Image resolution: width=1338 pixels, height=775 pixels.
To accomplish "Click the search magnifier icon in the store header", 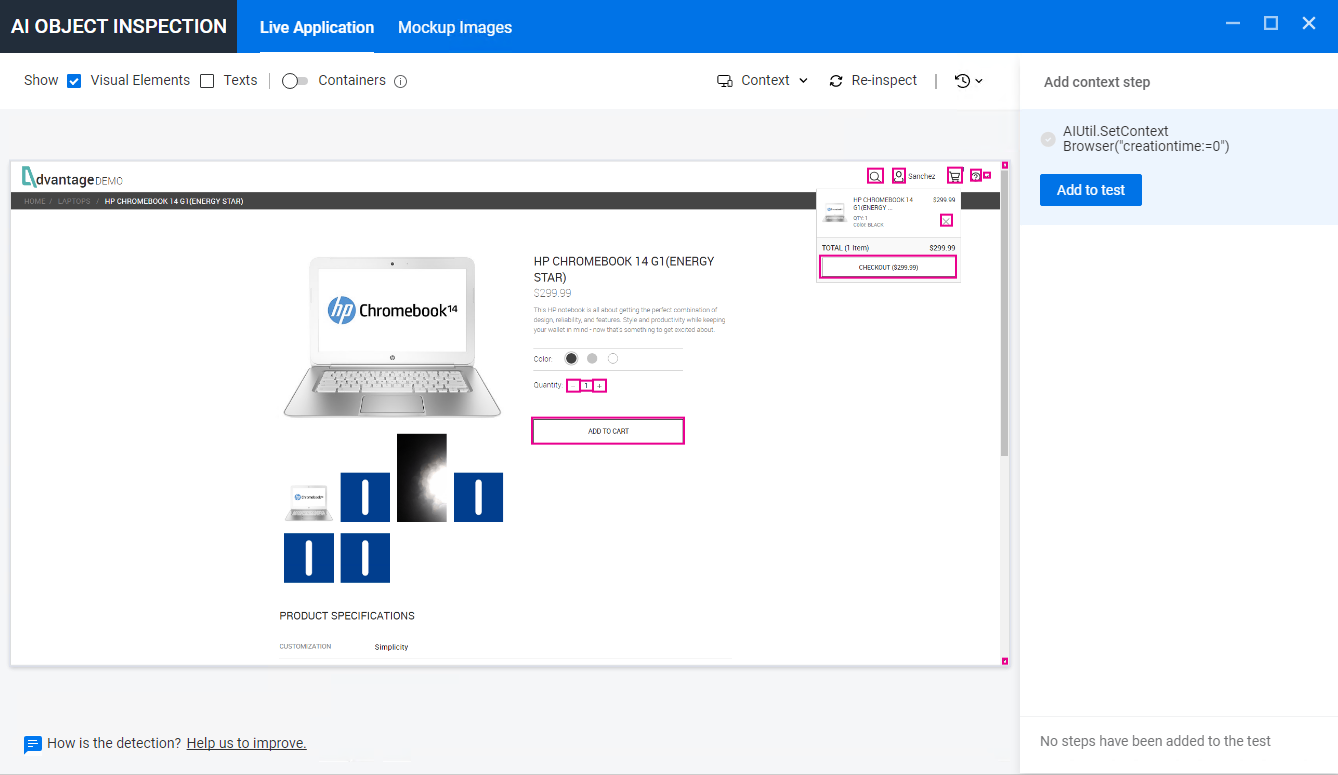I will (x=875, y=176).
